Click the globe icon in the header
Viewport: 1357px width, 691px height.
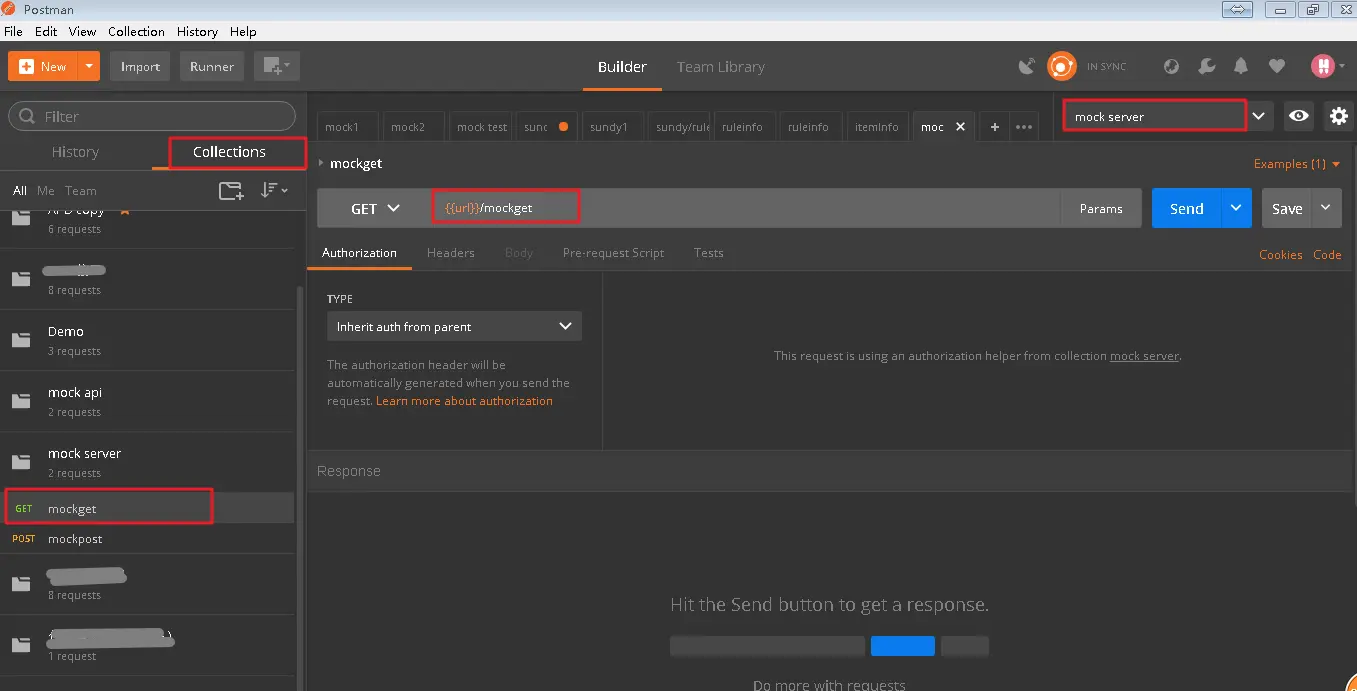point(1172,67)
